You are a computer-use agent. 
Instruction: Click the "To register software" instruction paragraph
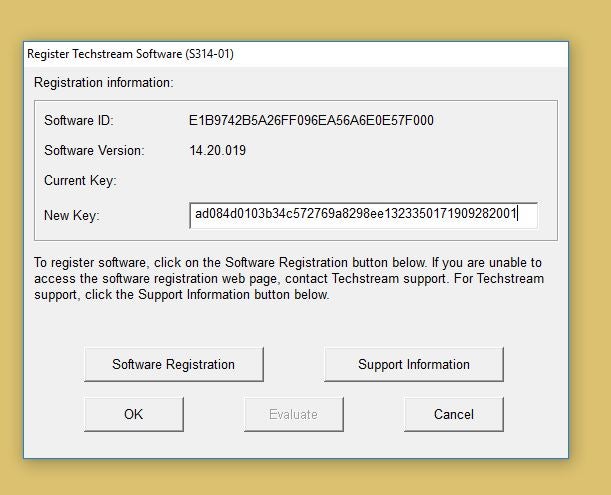tap(288, 278)
